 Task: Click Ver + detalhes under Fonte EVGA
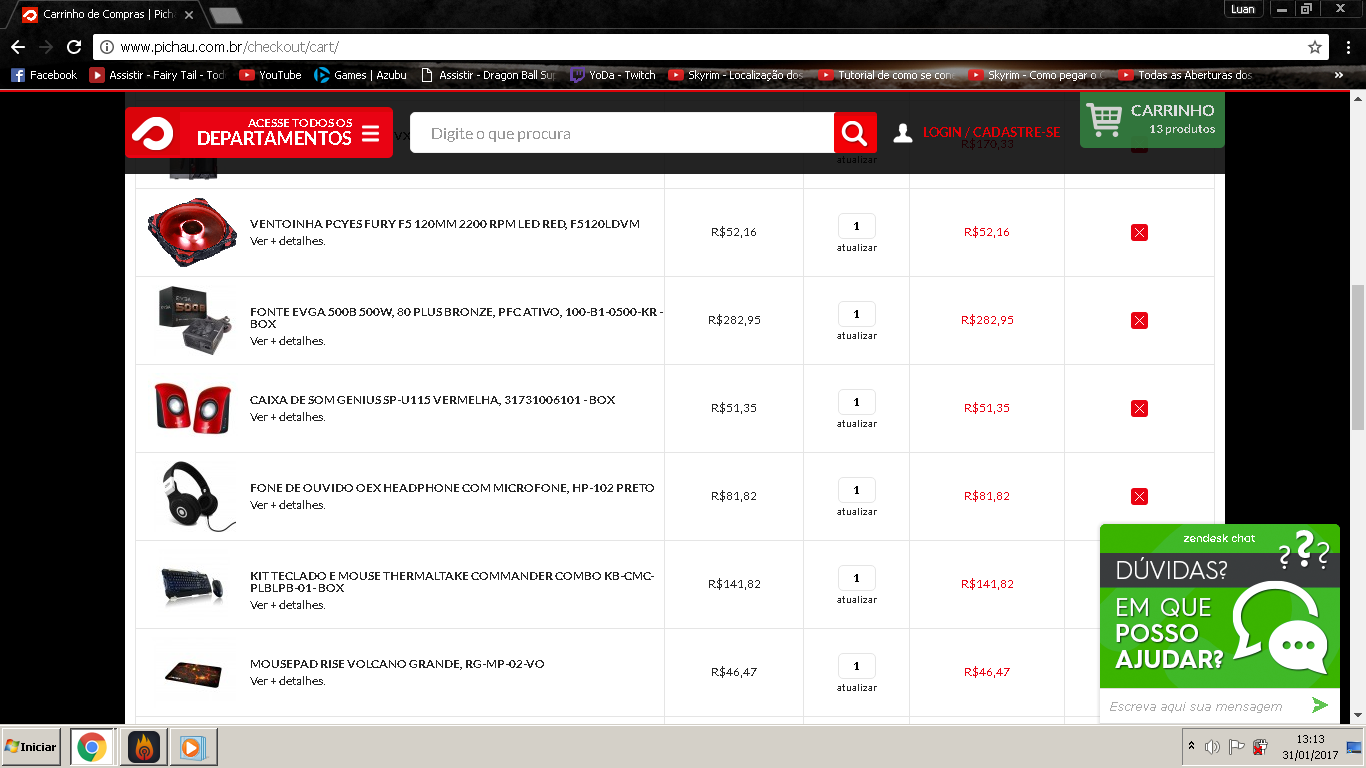(x=288, y=341)
